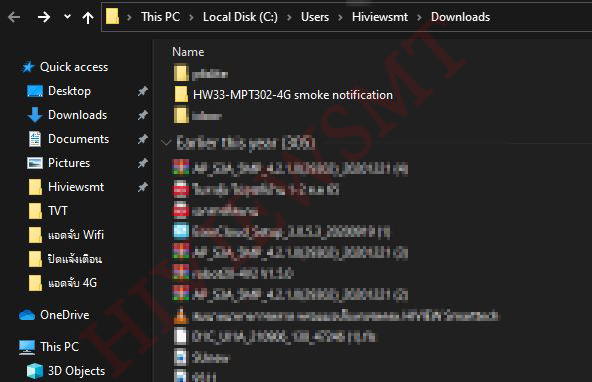Image resolution: width=592 pixels, height=382 pixels.
Task: Select Local Disk (C:) breadcrumb
Action: 240,17
